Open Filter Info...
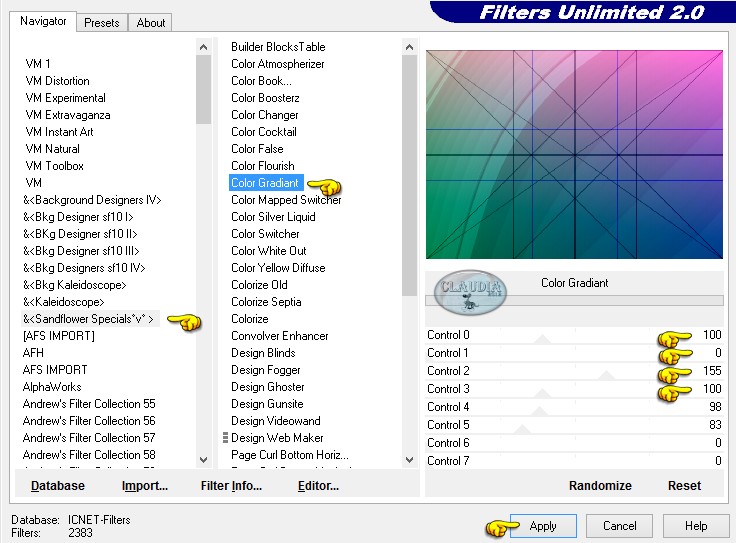The width and height of the screenshot is (736, 543). click(231, 485)
